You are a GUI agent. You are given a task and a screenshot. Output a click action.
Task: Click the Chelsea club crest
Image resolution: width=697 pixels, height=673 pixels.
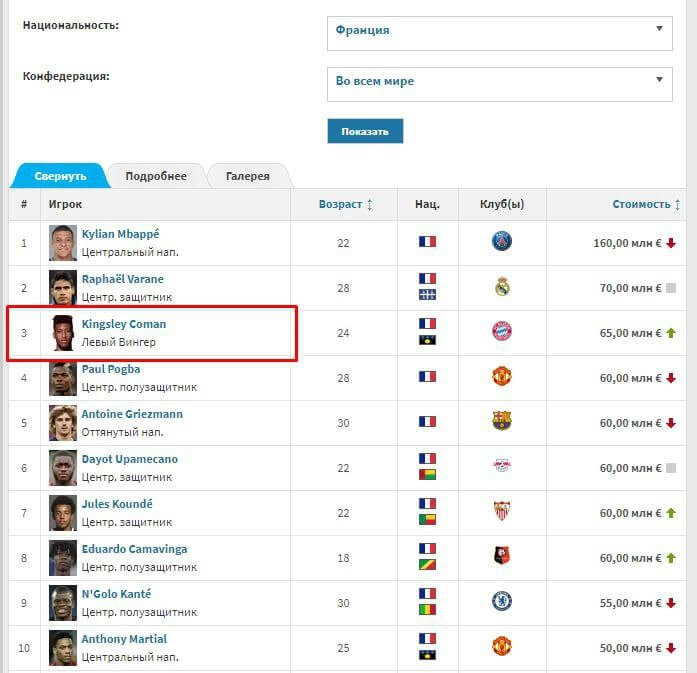pos(502,601)
